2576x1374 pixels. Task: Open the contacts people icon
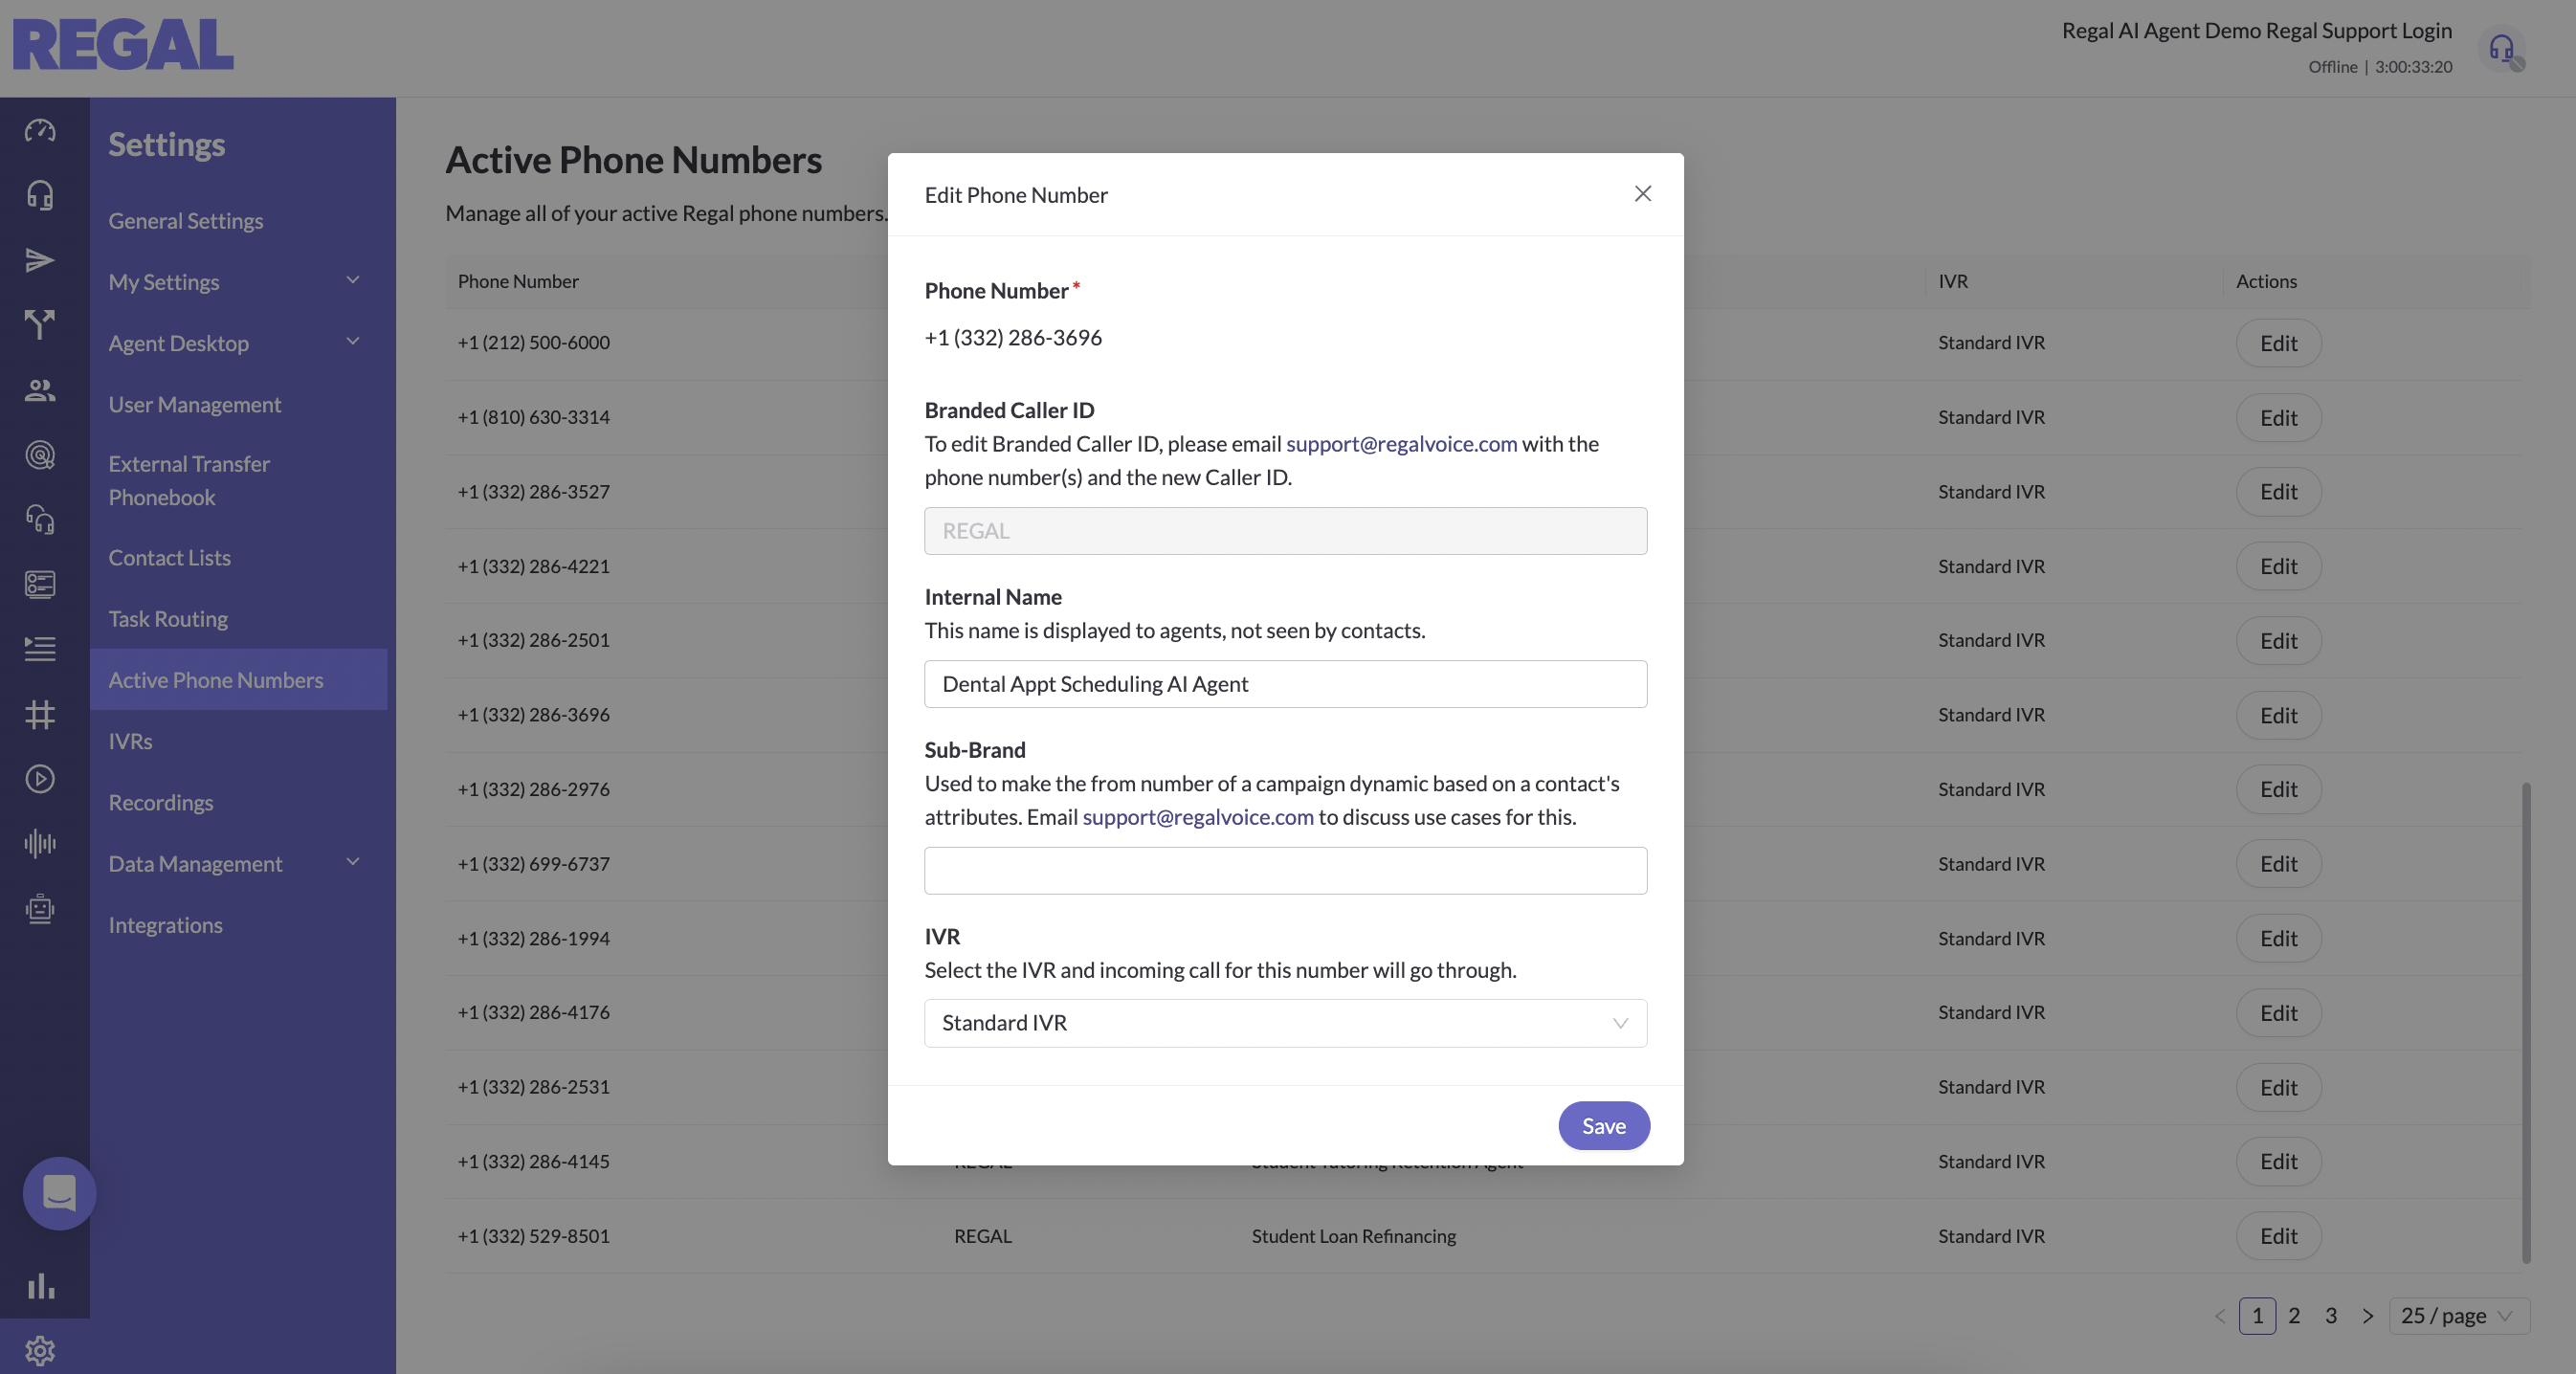click(40, 390)
